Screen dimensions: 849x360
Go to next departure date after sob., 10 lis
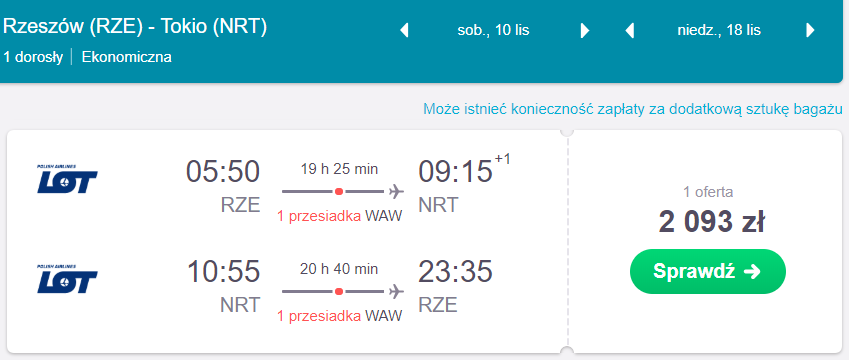tap(585, 30)
